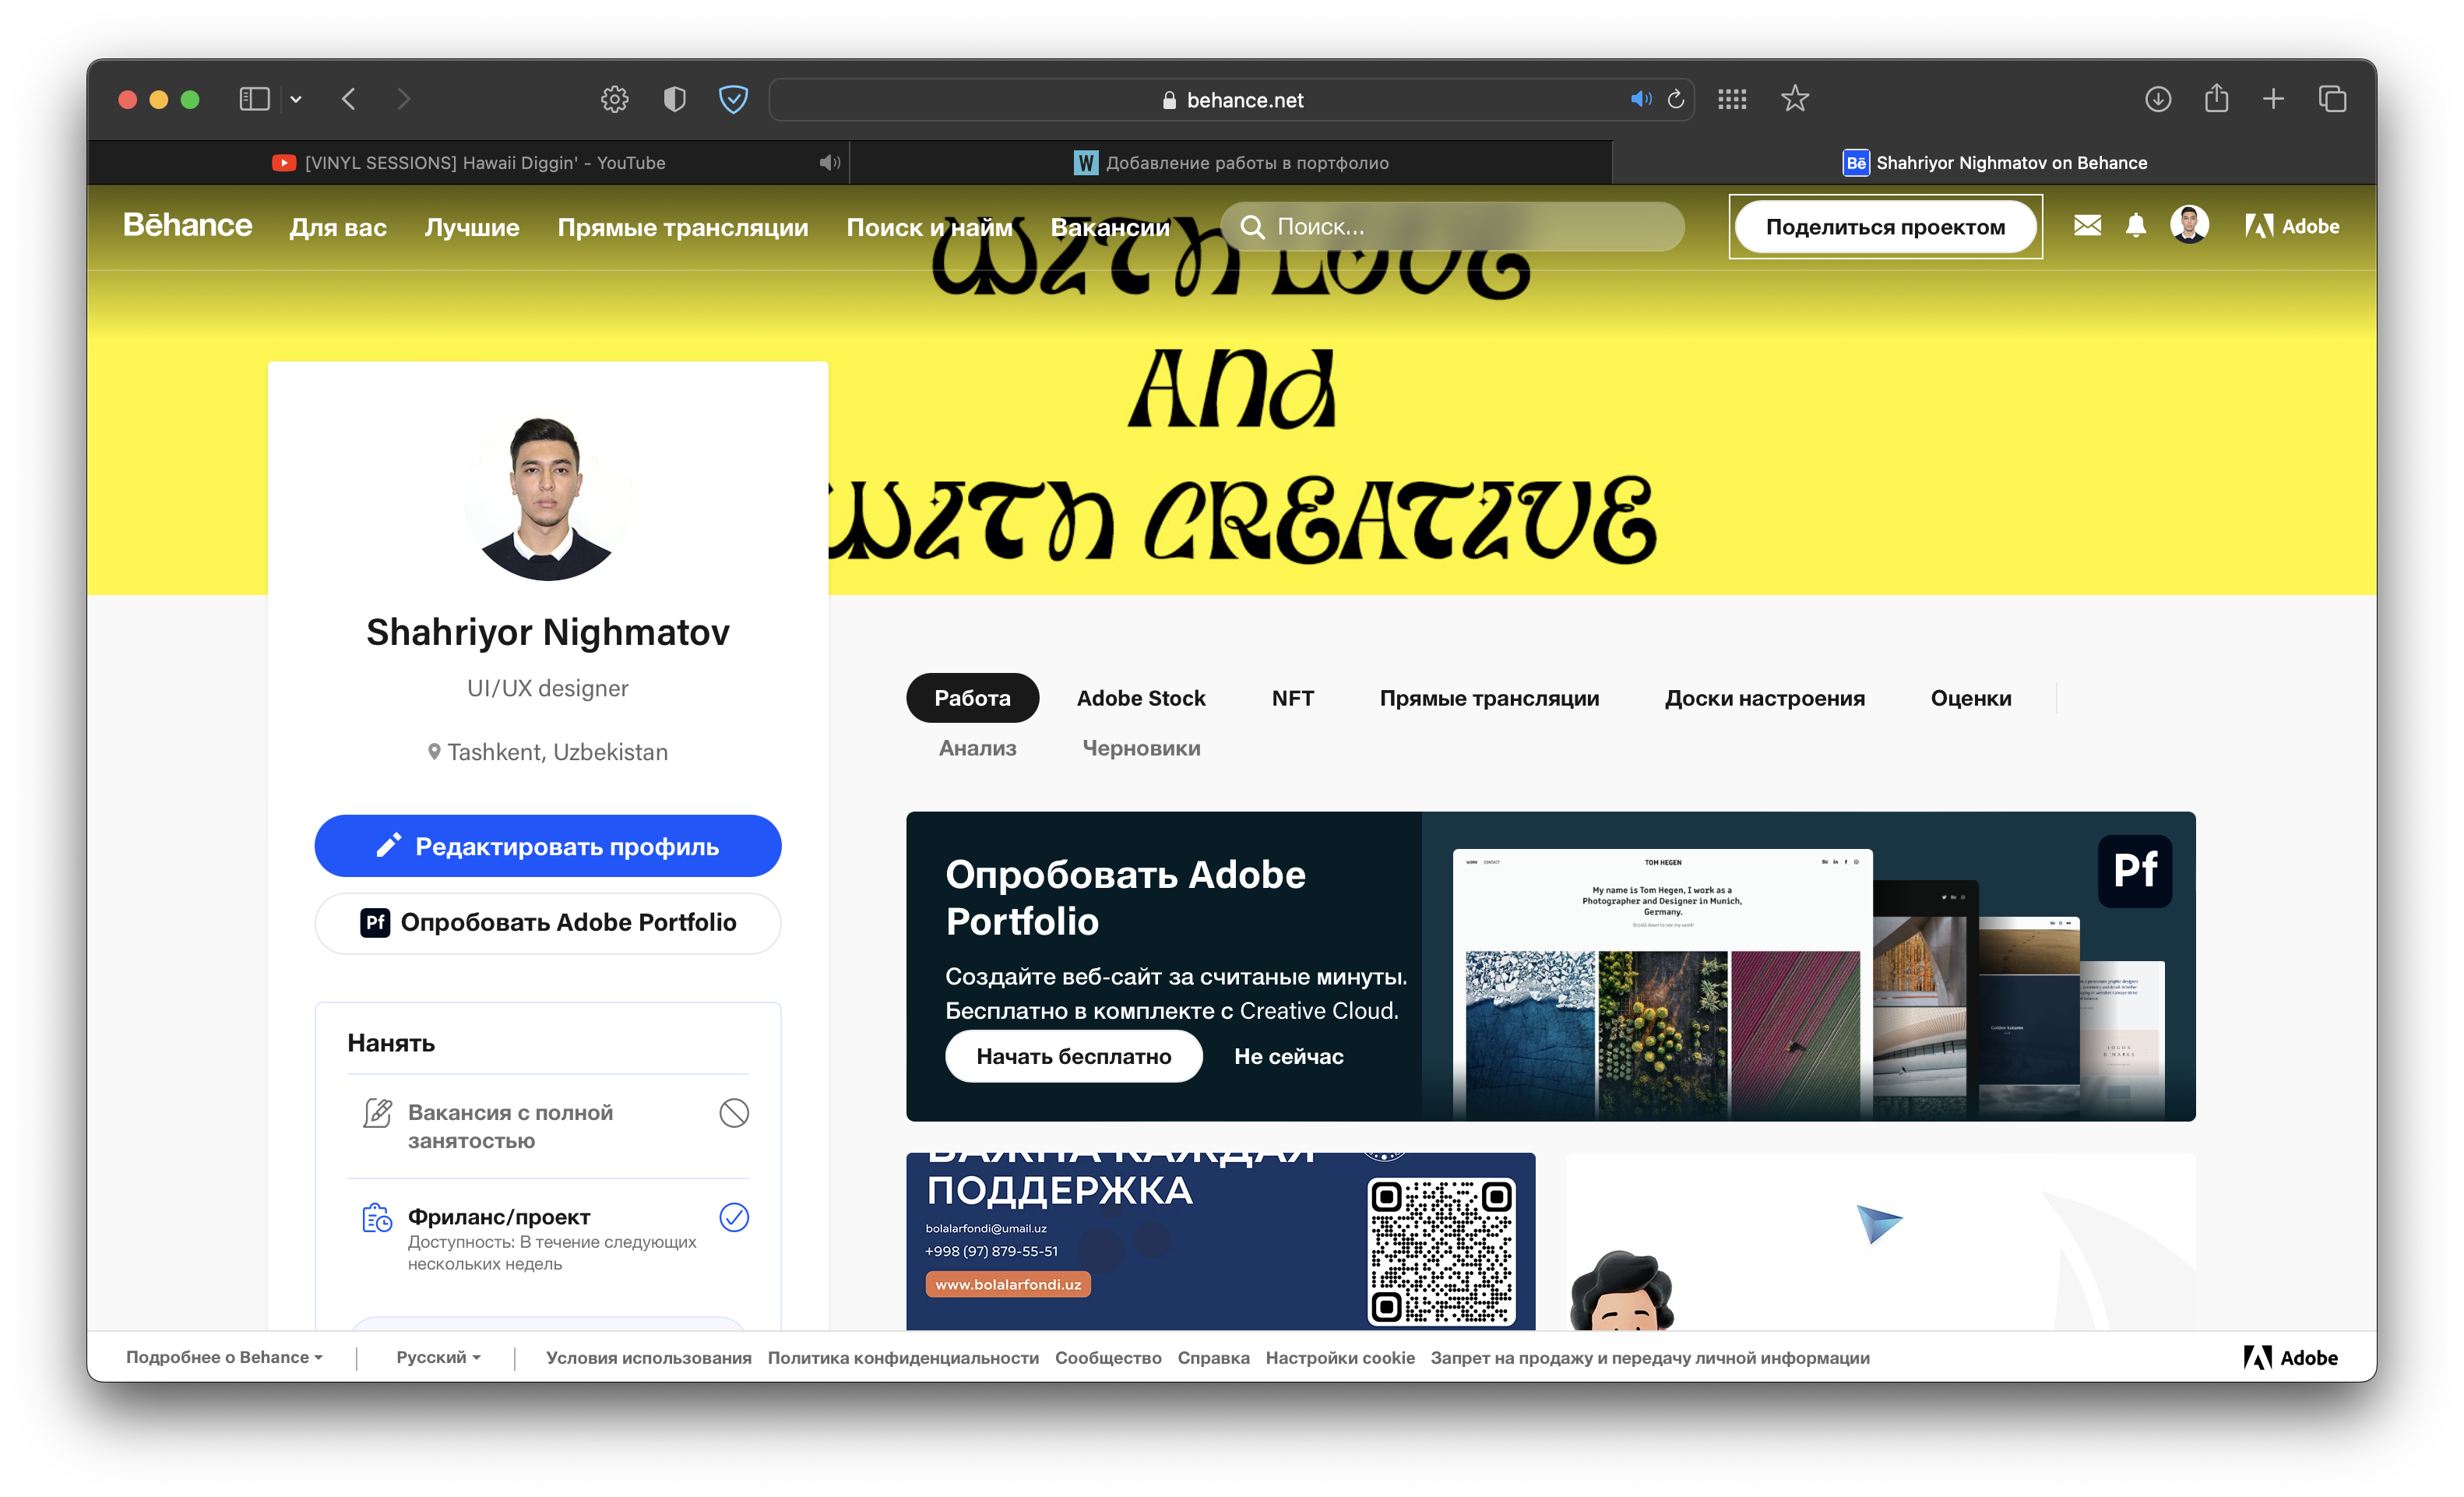
Task: Toggle the Safari sidebar button
Action: point(254,99)
